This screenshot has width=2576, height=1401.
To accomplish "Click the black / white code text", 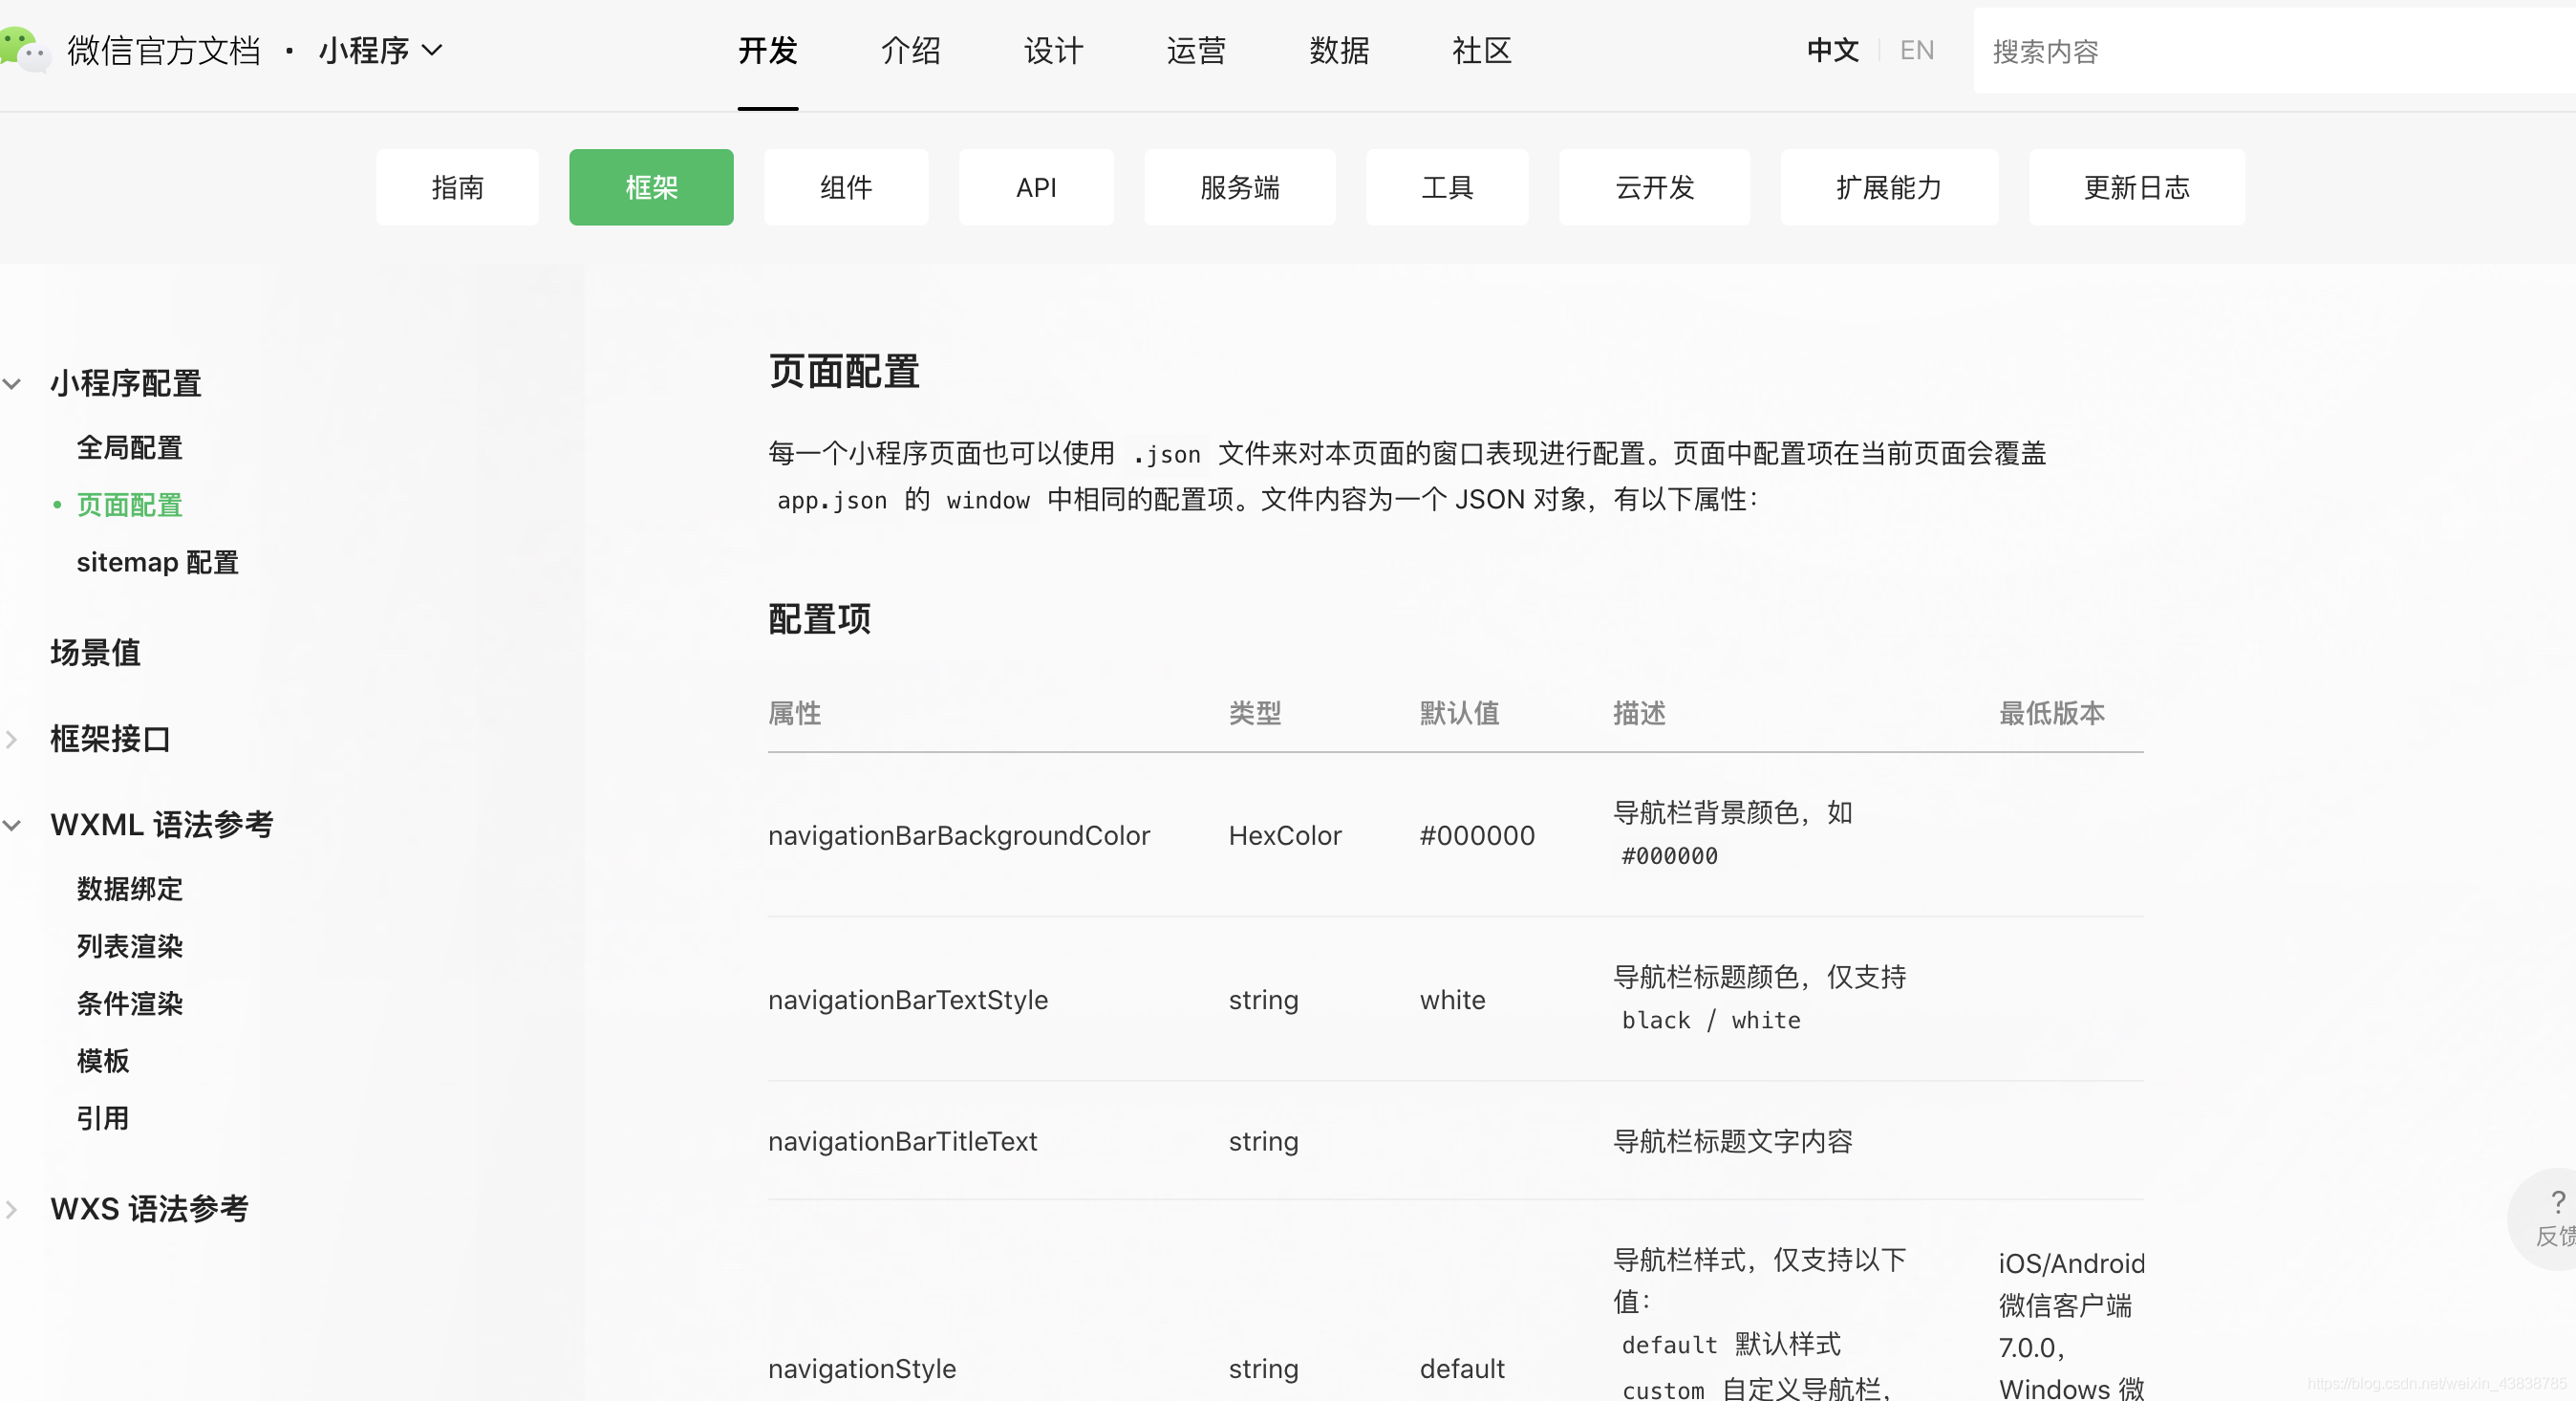I will pyautogui.click(x=1711, y=1020).
